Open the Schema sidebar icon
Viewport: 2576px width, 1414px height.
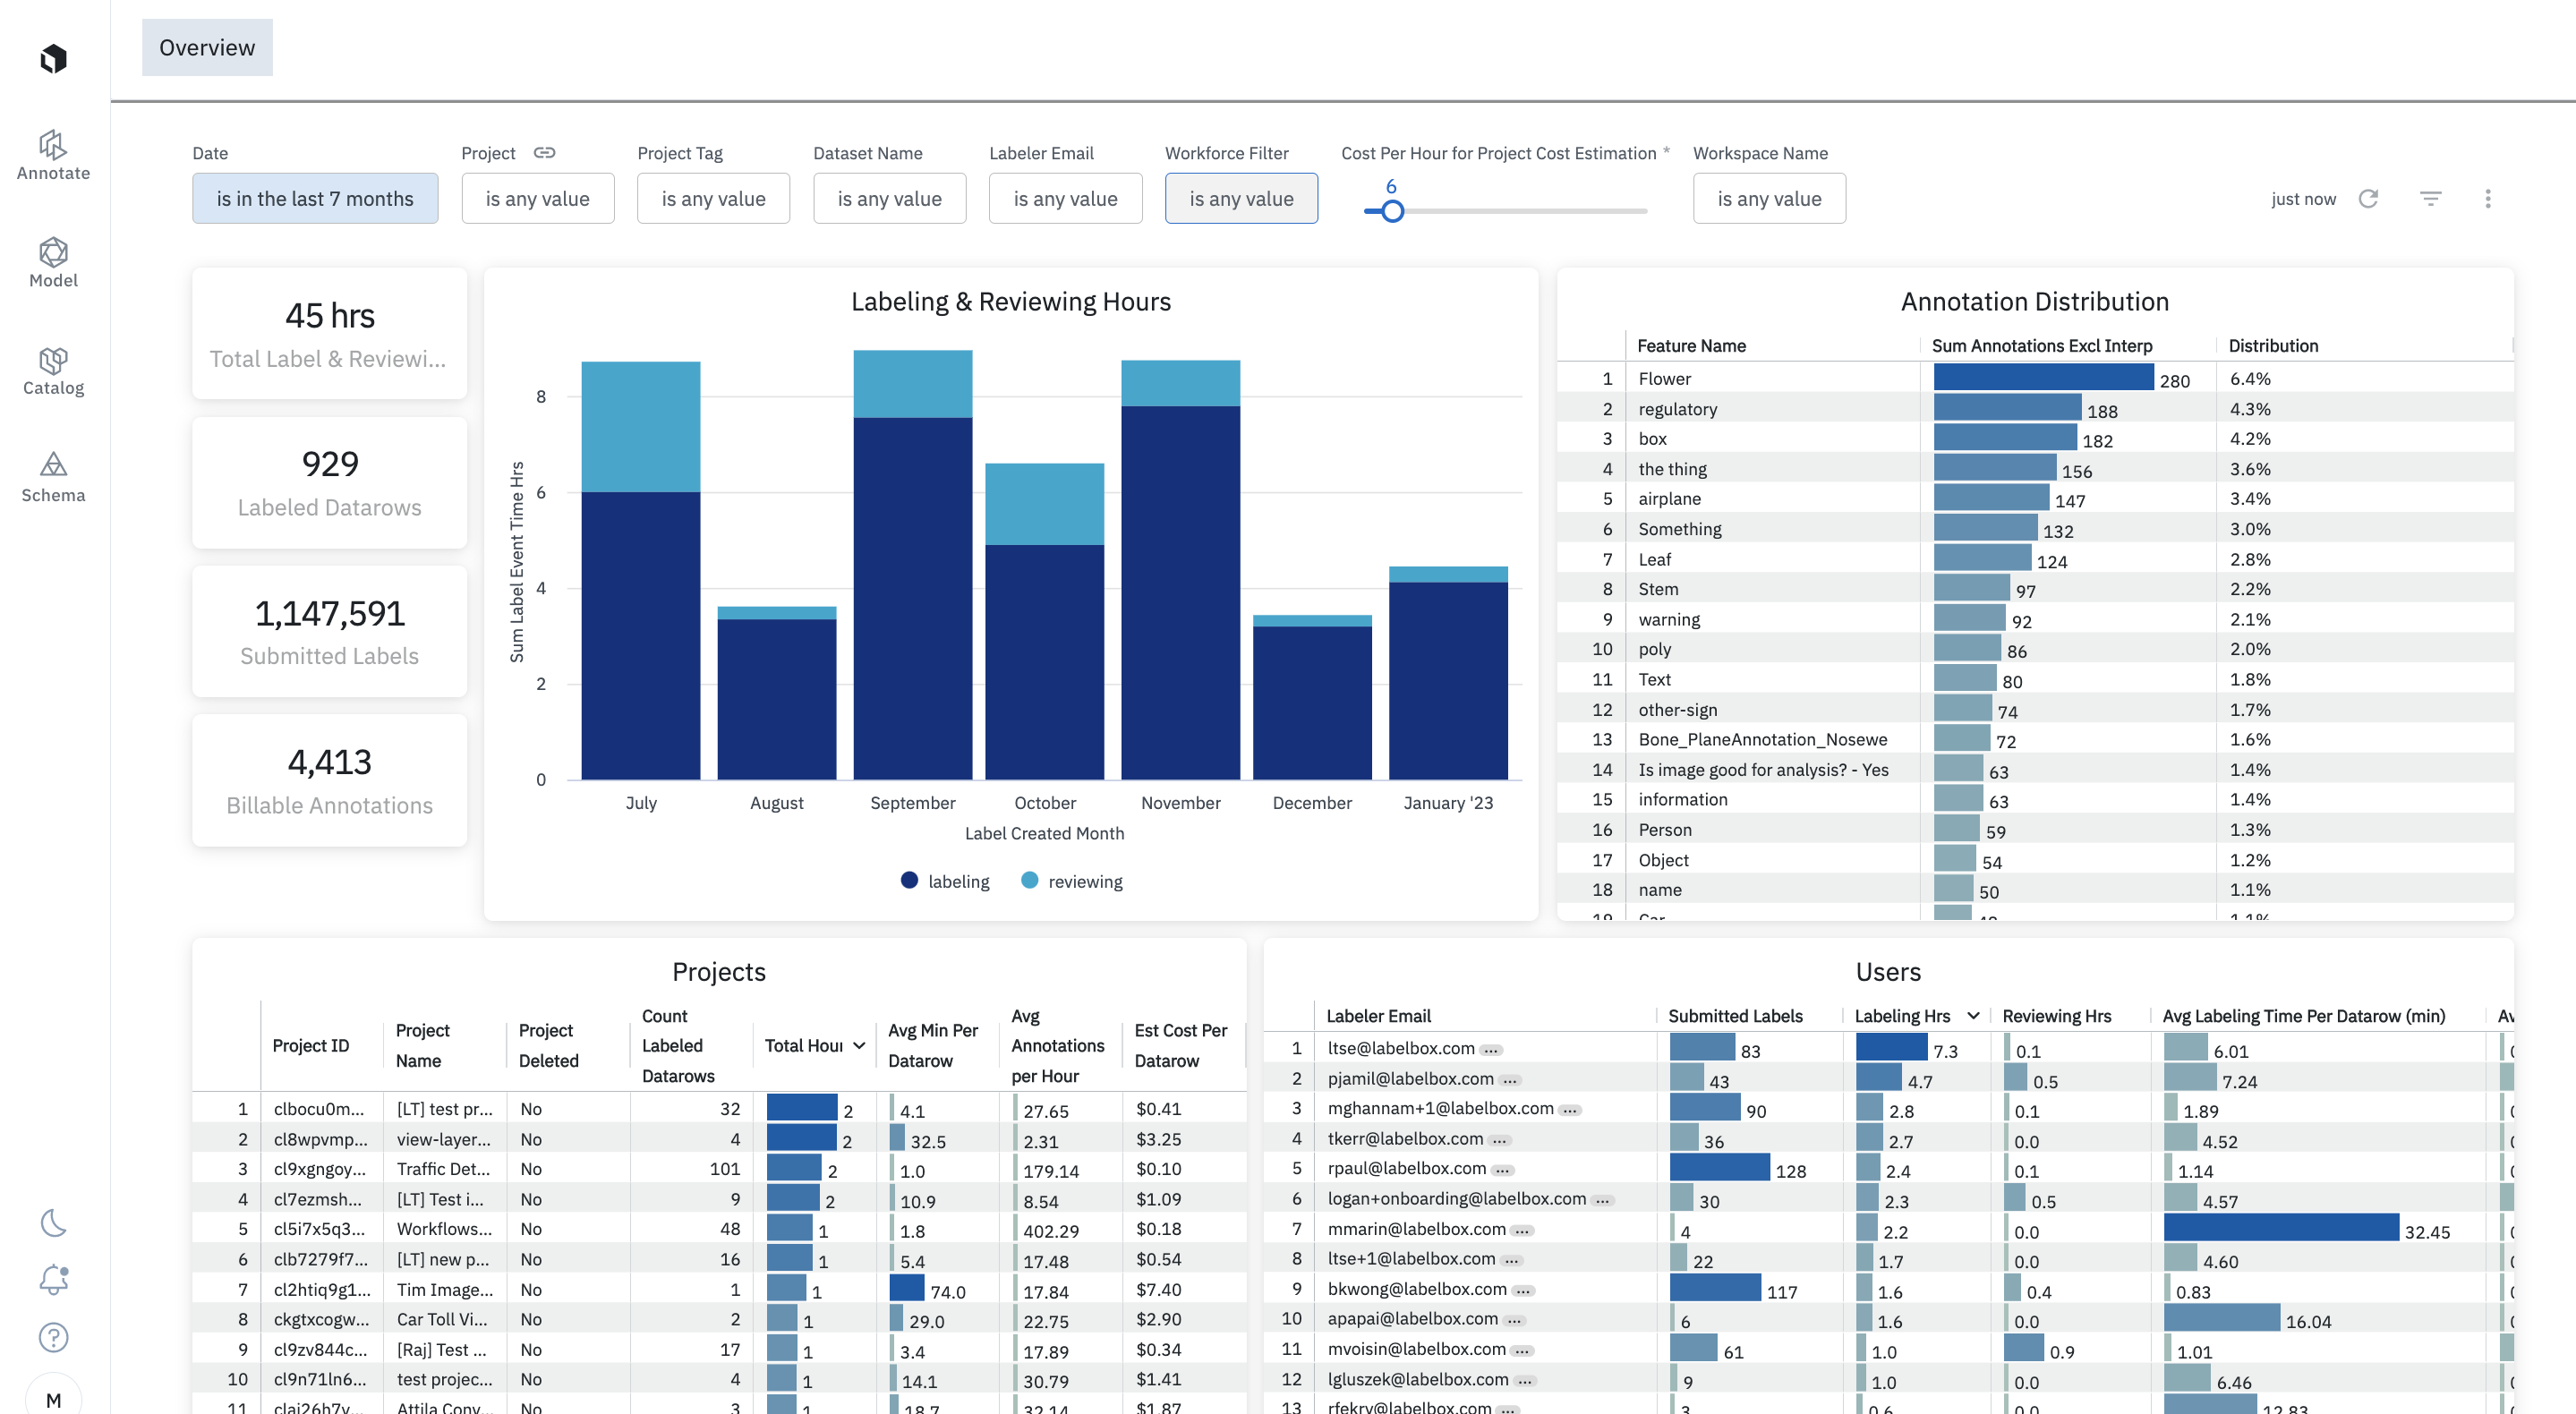[x=53, y=477]
